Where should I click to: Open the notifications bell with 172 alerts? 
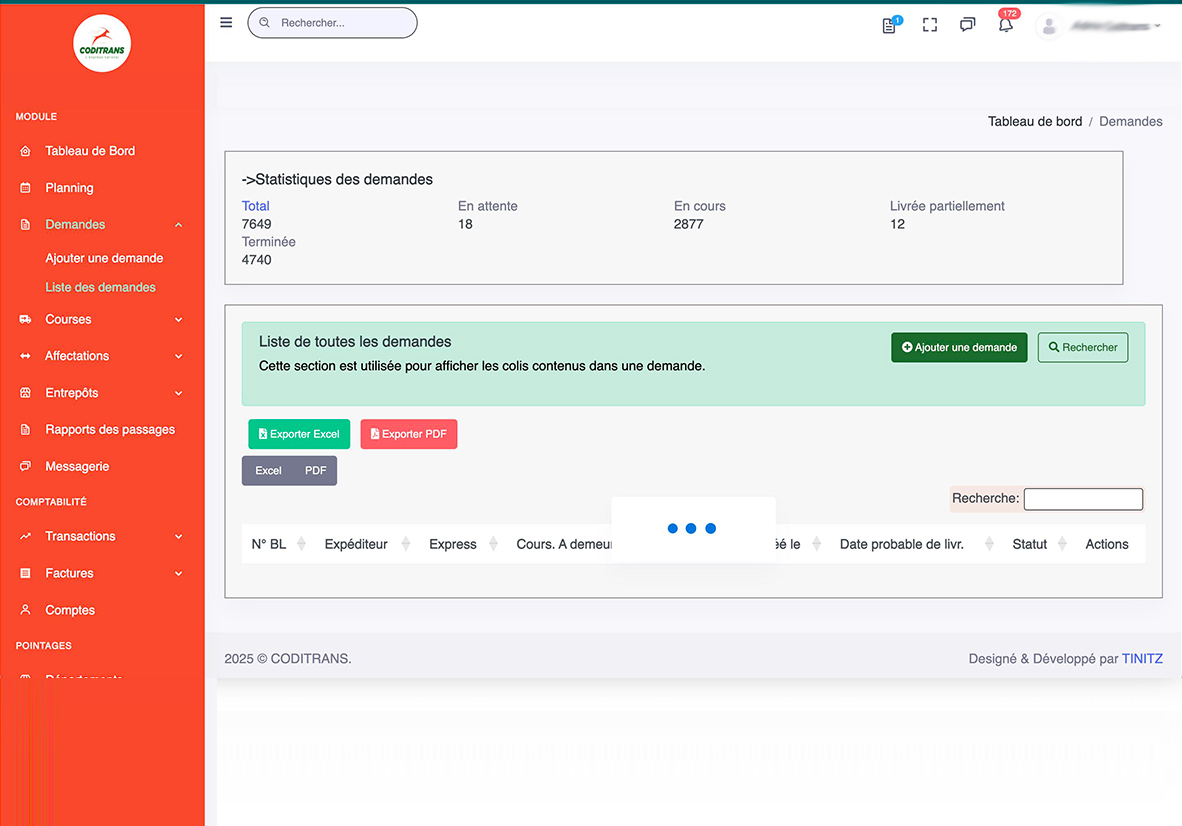pos(1005,25)
